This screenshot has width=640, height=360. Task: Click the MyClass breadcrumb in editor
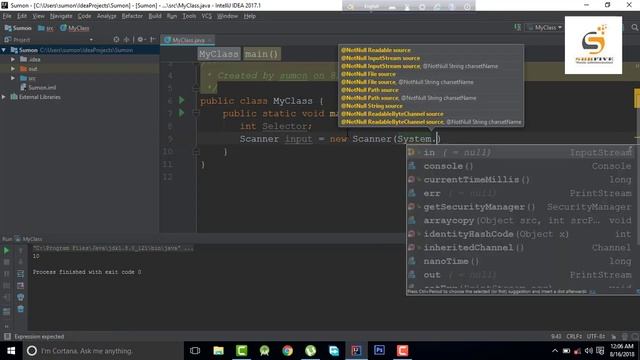point(218,54)
